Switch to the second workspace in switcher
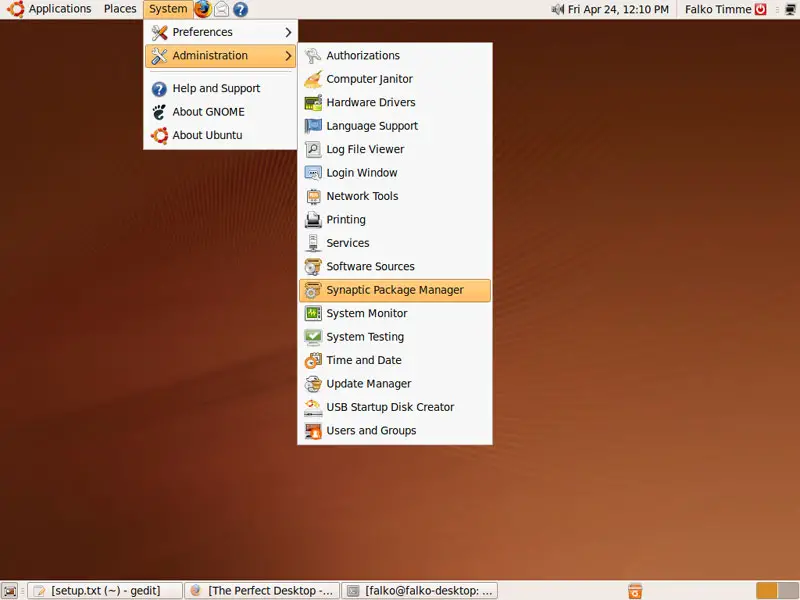800x600 pixels. pyautogui.click(x=788, y=591)
